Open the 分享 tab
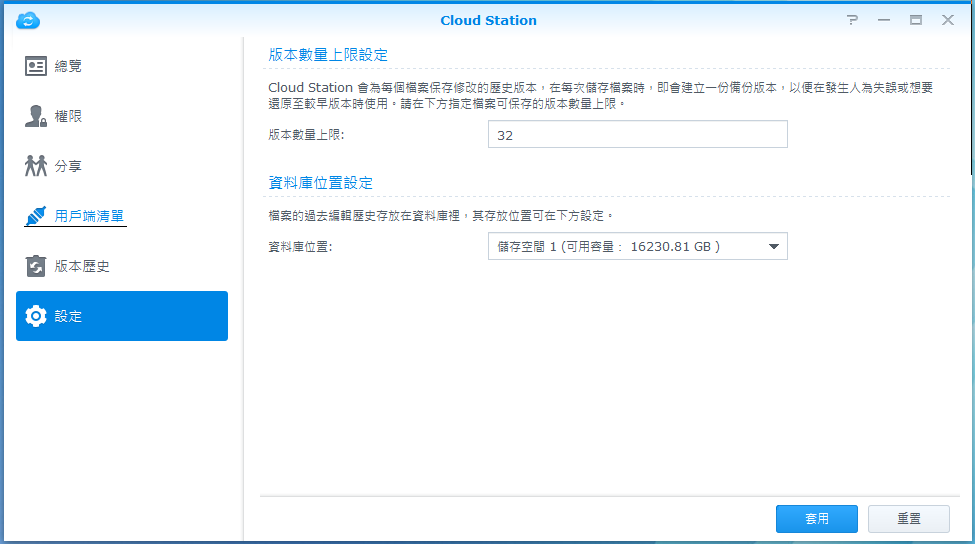The height and width of the screenshot is (544, 975). pyautogui.click(x=68, y=166)
